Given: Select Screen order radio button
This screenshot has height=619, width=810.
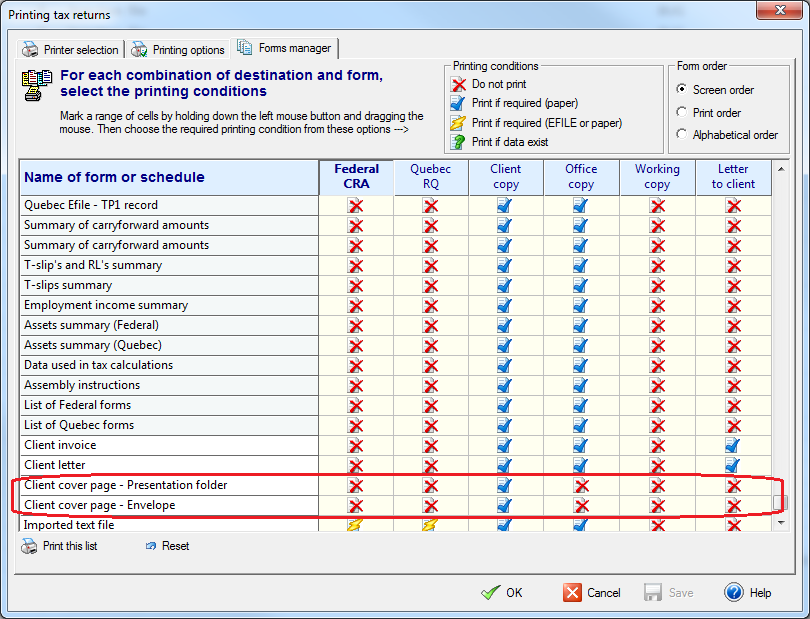Looking at the screenshot, I should coord(683,90).
